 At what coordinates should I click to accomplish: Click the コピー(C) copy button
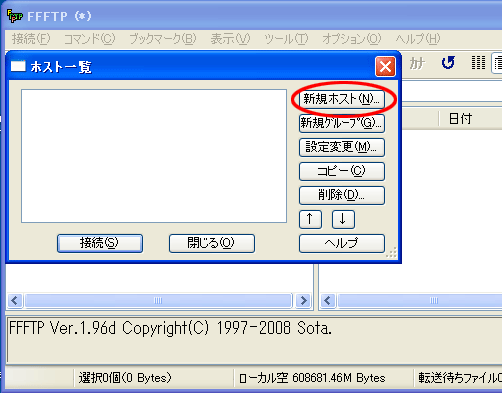(342, 171)
